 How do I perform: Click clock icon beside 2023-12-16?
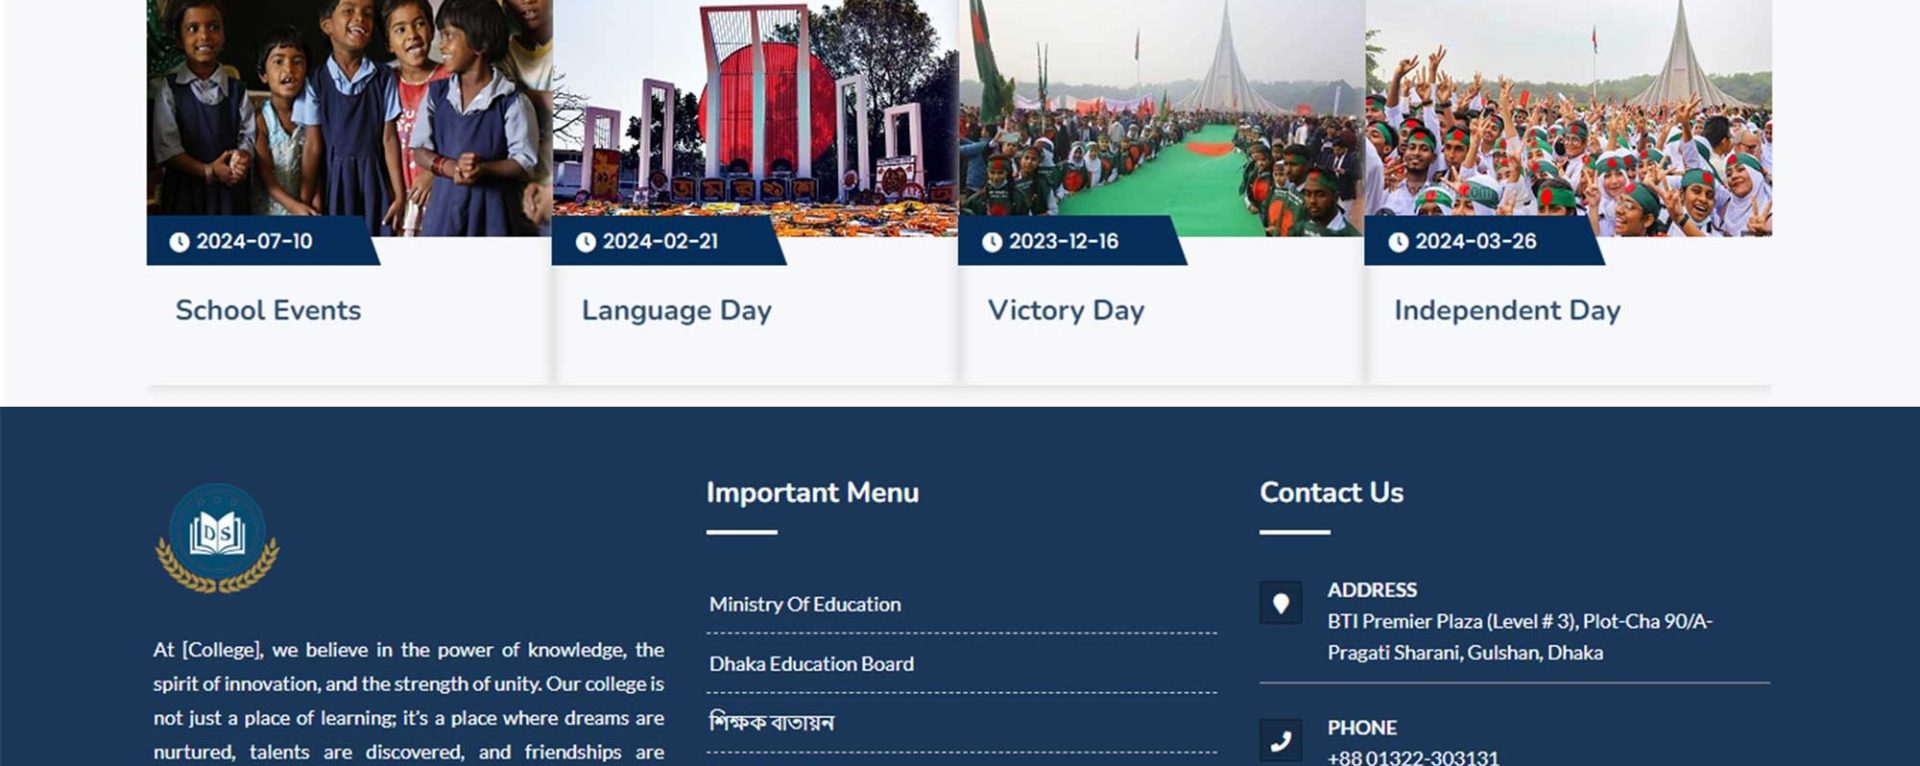coord(992,242)
